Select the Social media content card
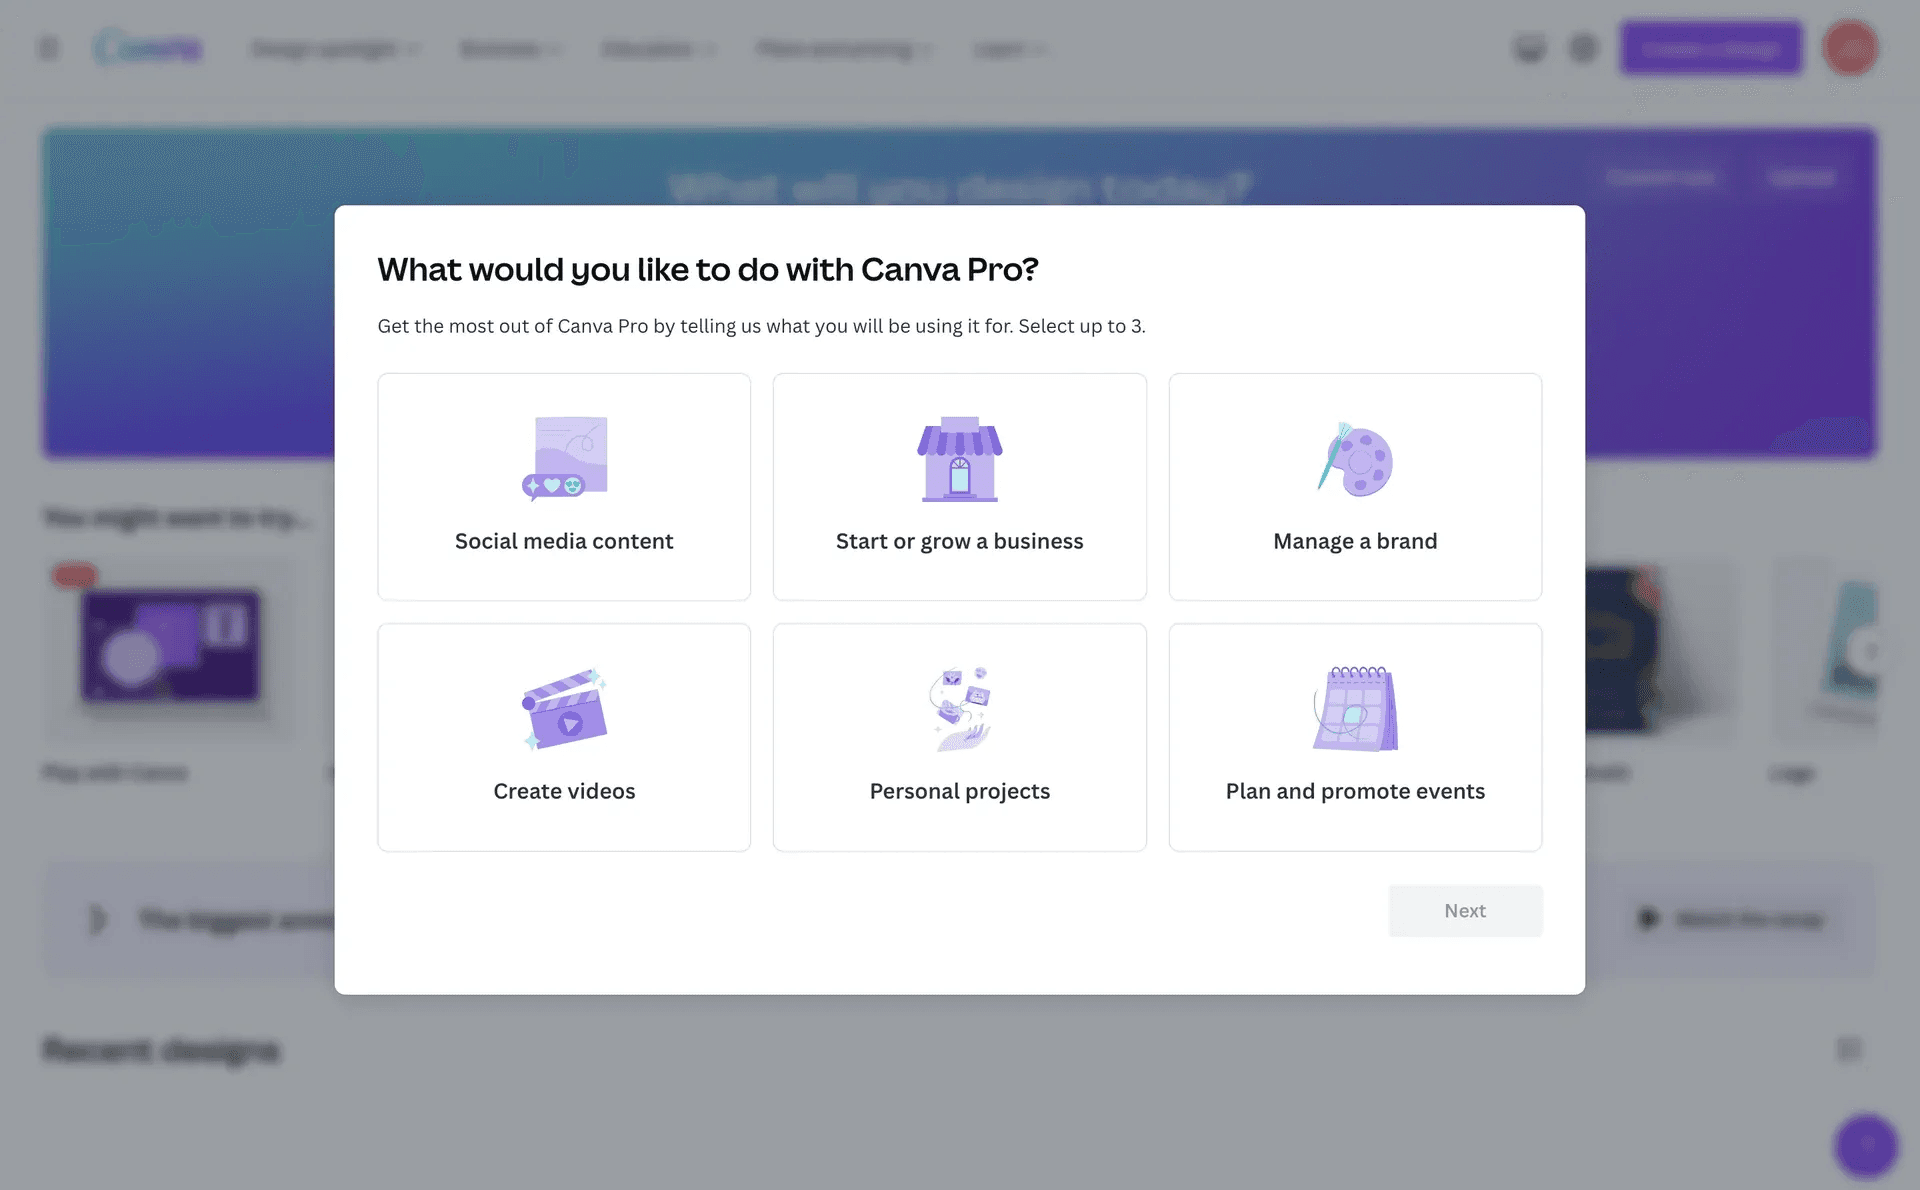Viewport: 1920px width, 1190px height. [564, 487]
